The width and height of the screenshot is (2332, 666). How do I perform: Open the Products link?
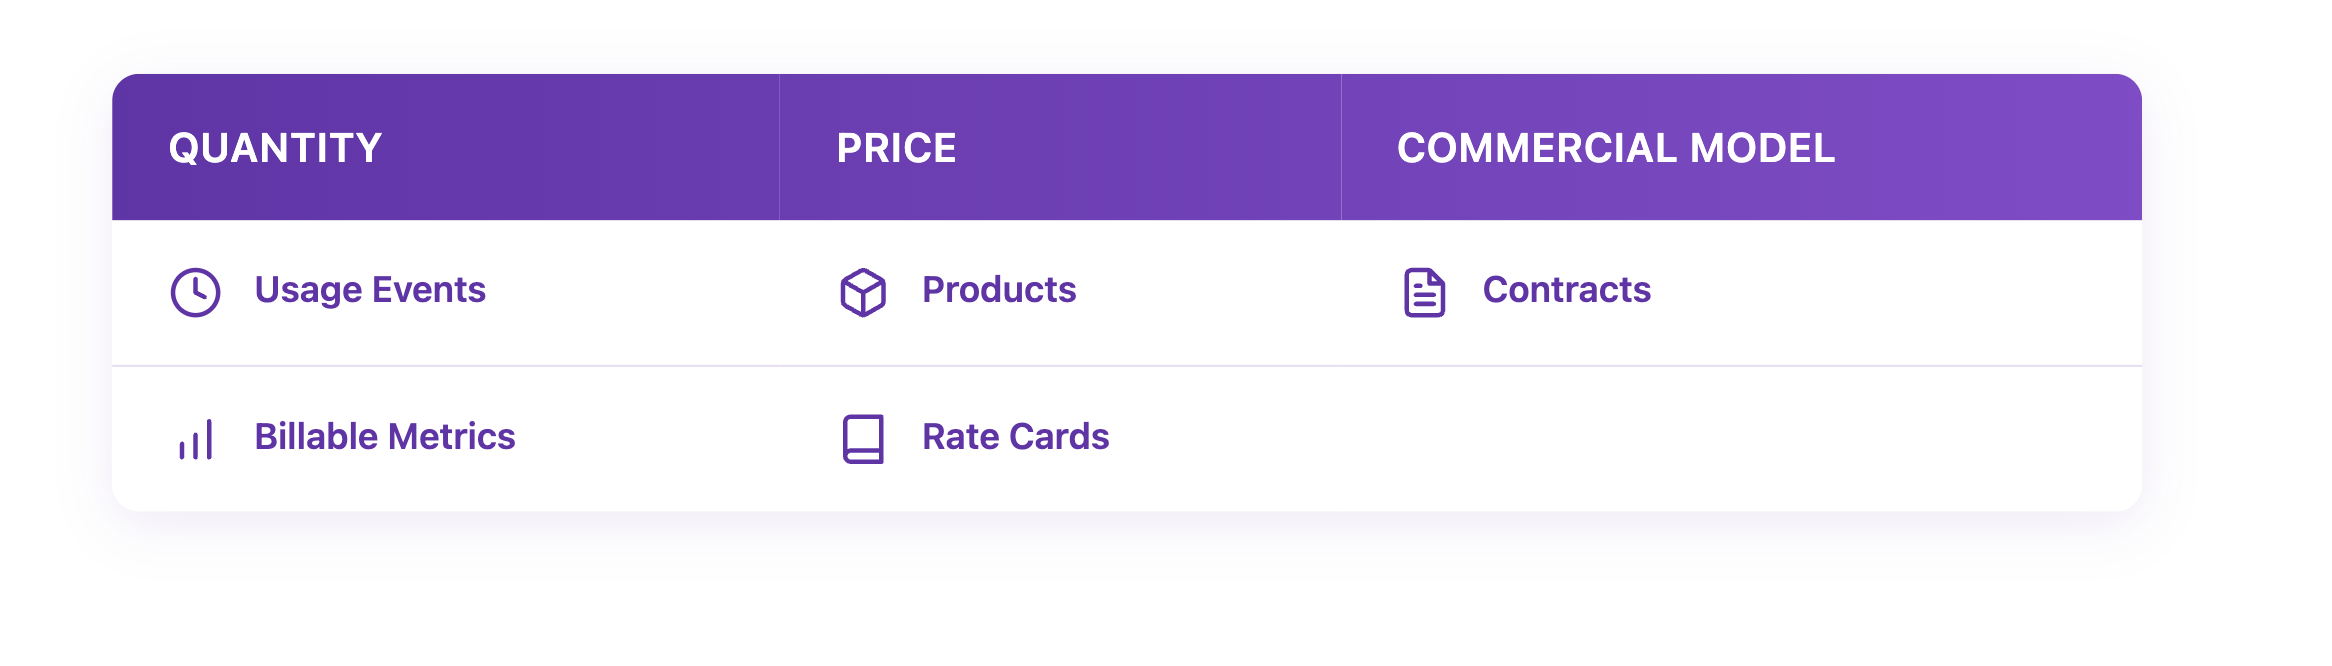click(999, 290)
